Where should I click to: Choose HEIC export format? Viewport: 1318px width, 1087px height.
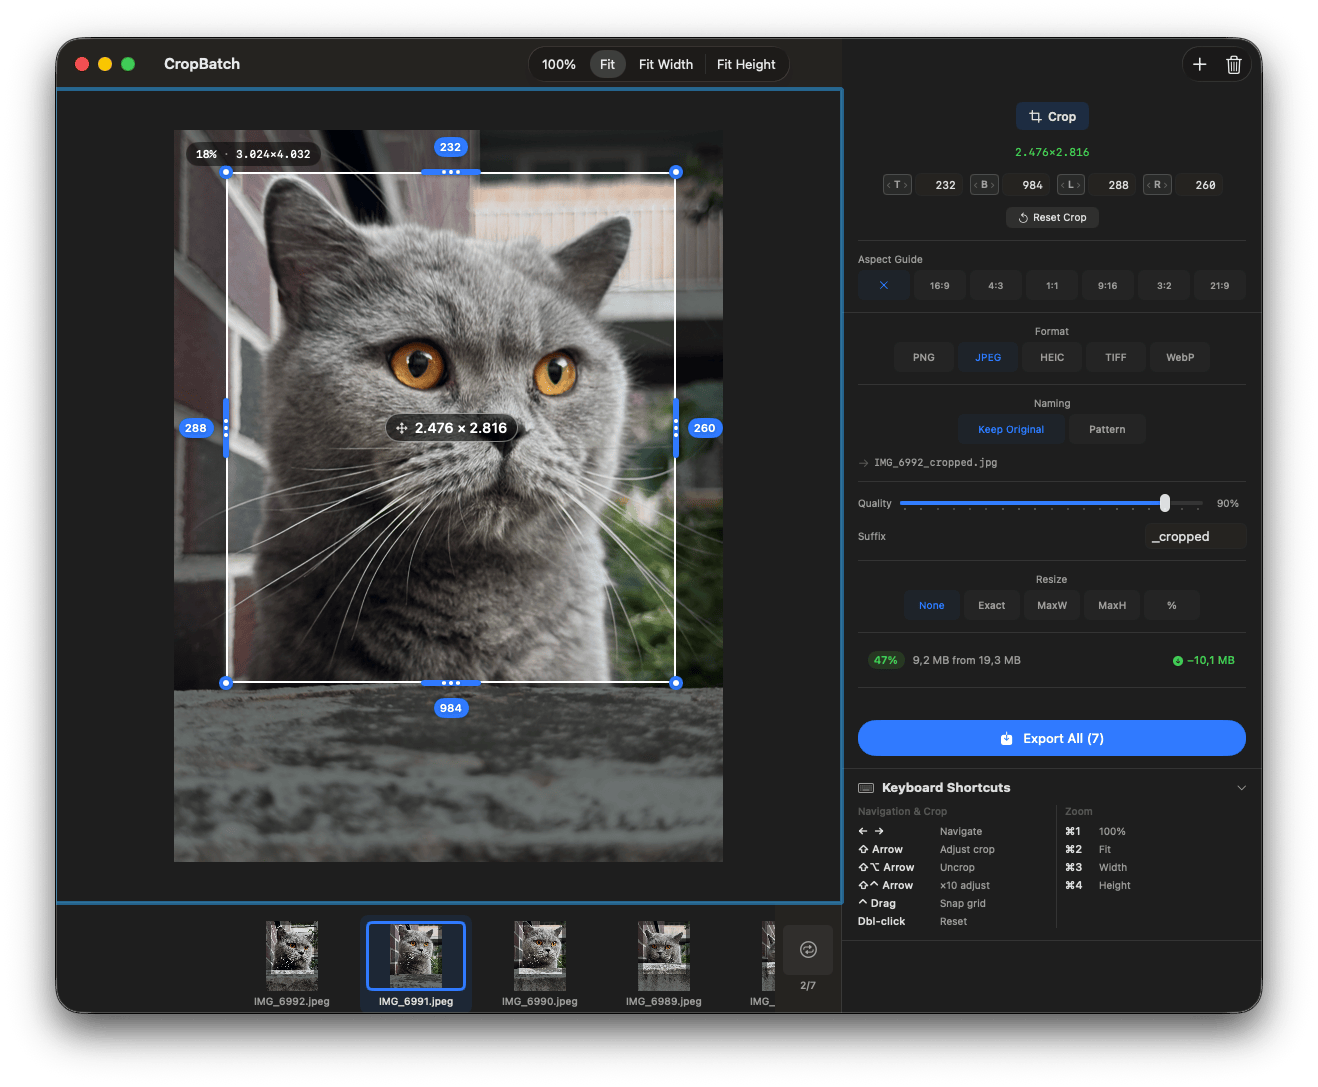pos(1052,357)
